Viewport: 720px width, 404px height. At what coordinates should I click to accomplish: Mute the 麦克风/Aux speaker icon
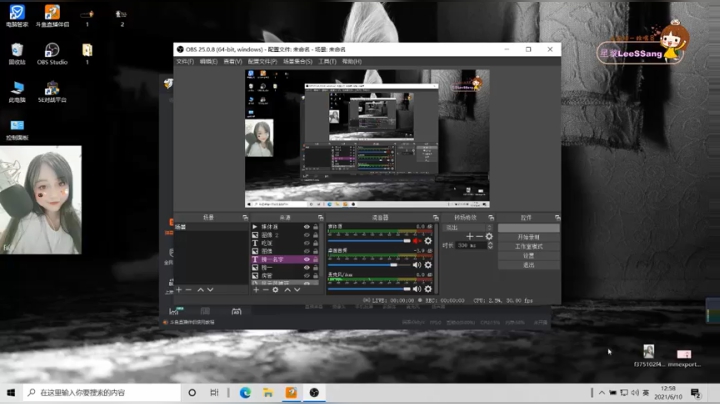coord(416,289)
